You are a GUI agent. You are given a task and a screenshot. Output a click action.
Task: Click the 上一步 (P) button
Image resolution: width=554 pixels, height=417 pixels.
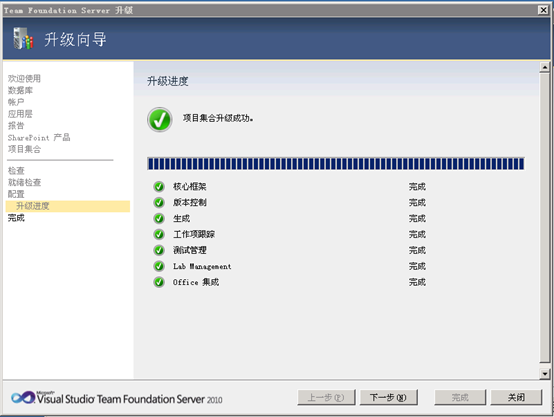tap(326, 398)
